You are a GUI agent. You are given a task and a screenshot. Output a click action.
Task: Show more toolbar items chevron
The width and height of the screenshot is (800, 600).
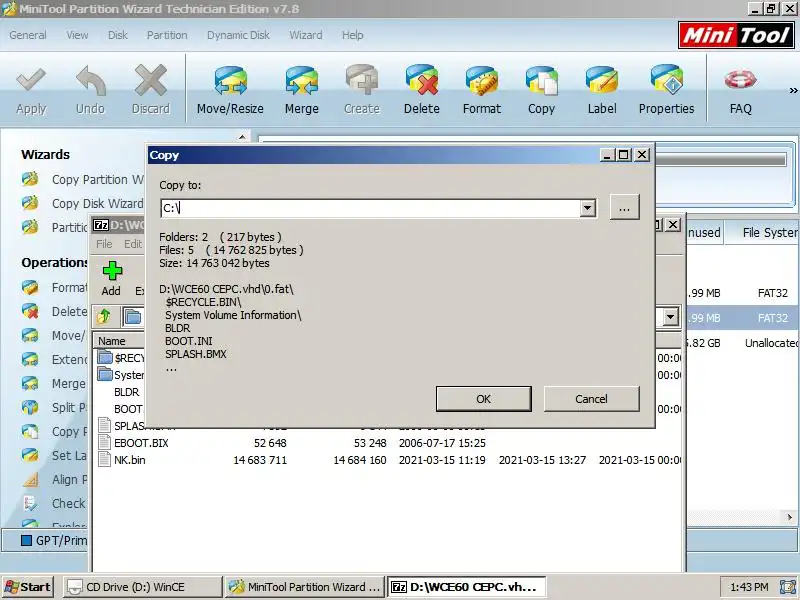(793, 90)
